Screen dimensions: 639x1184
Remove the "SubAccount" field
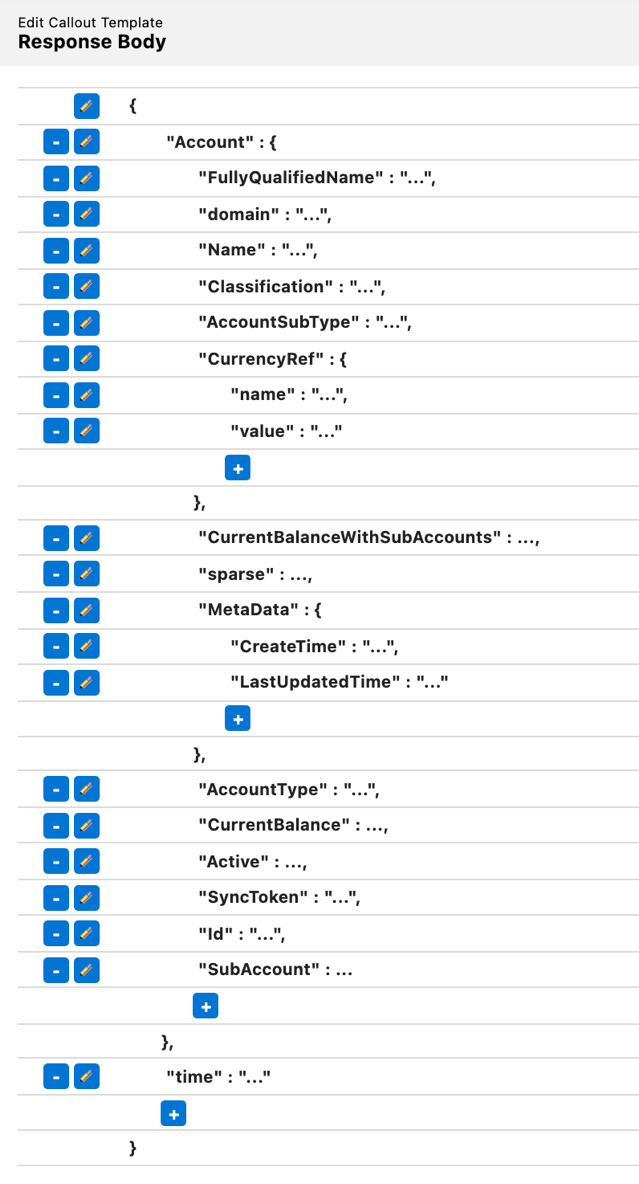coord(56,969)
